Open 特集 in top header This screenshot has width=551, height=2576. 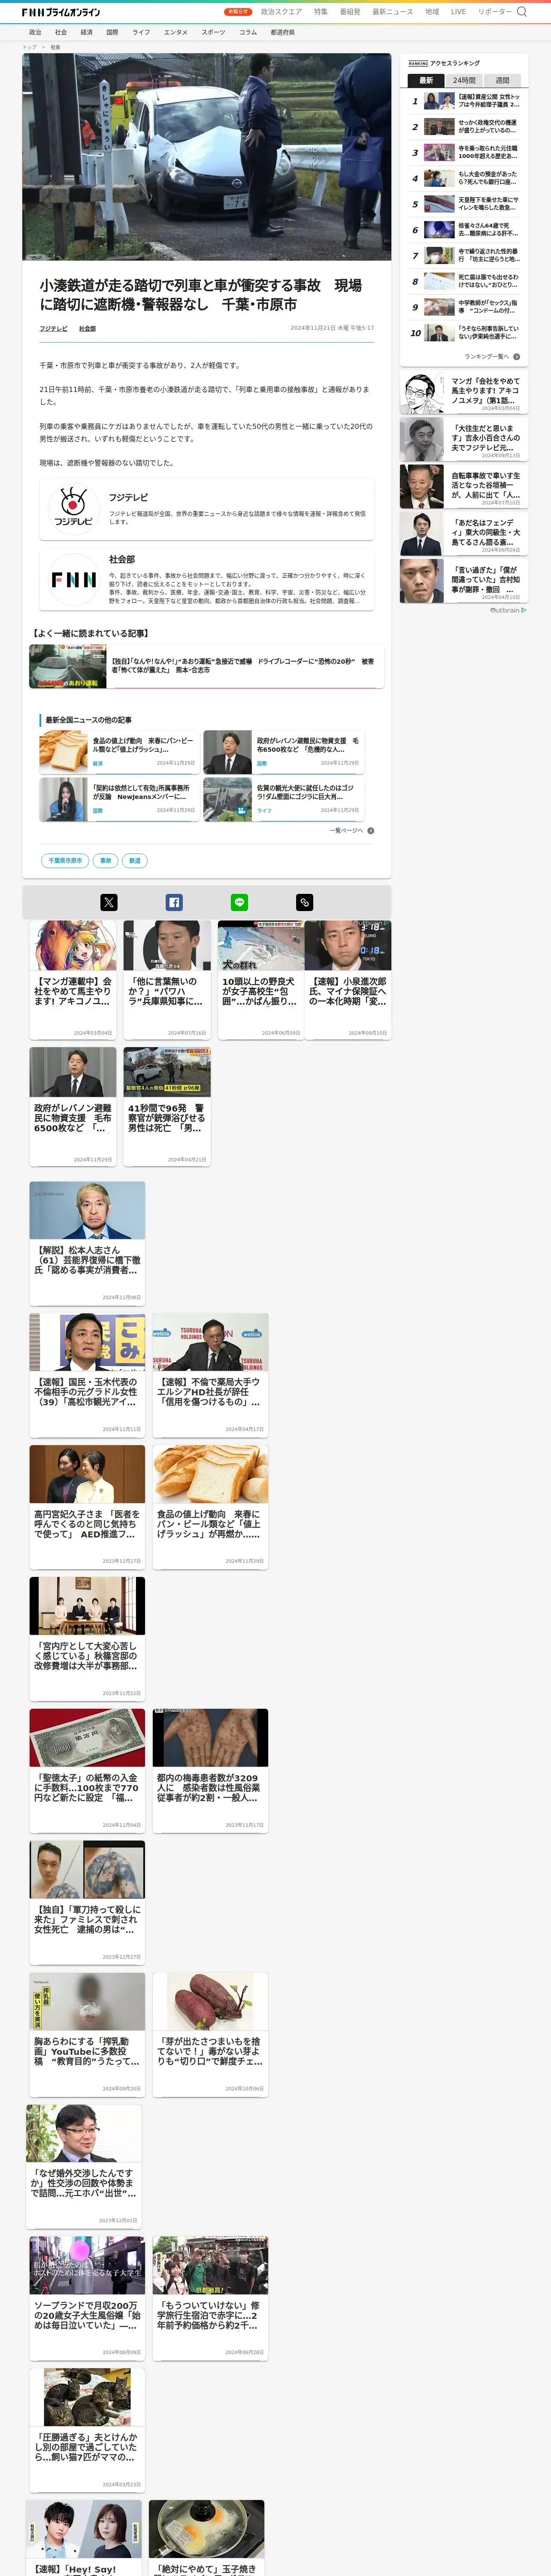[x=321, y=12]
